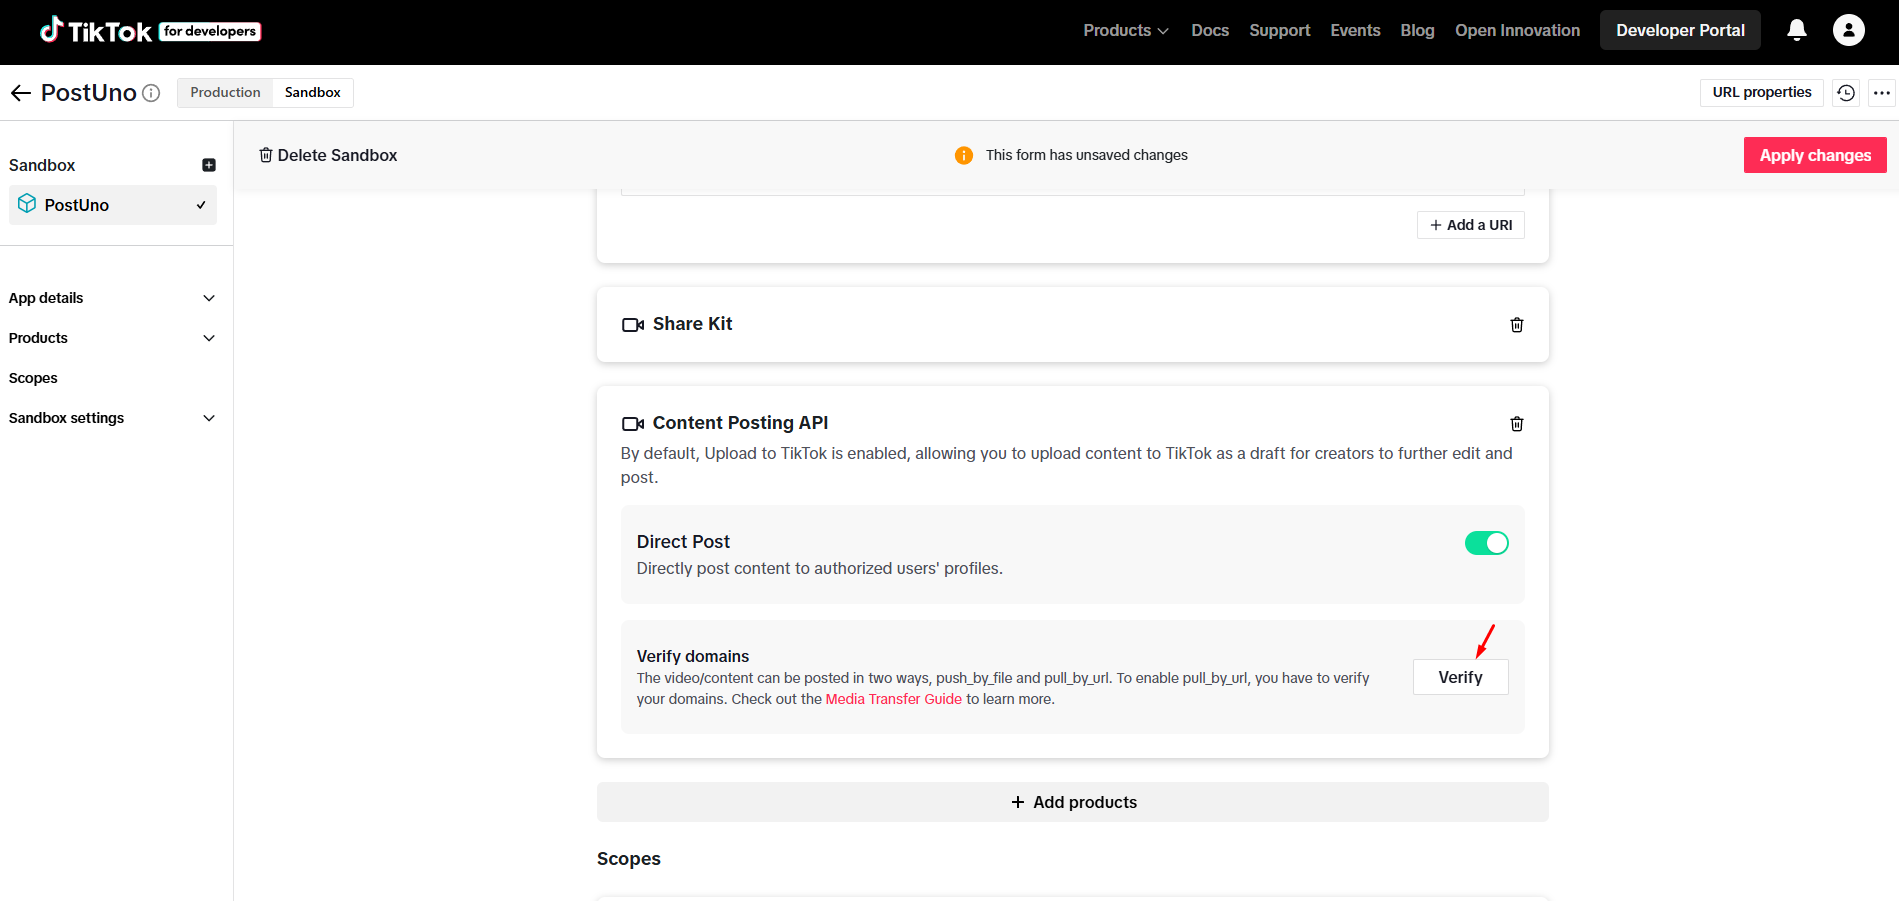
Task: Open the three-dot more options menu
Action: pyautogui.click(x=1882, y=93)
